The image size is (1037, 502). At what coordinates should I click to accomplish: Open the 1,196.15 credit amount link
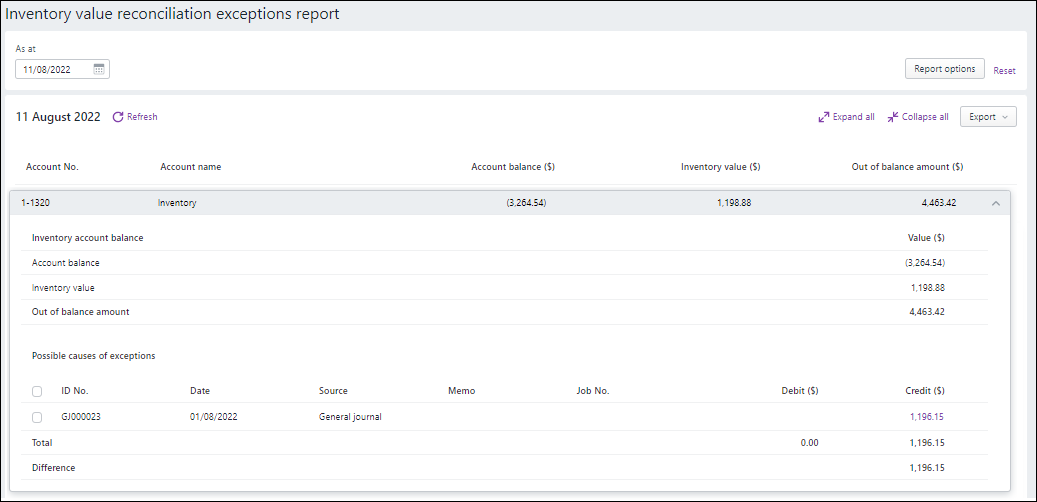pyautogui.click(x=926, y=417)
